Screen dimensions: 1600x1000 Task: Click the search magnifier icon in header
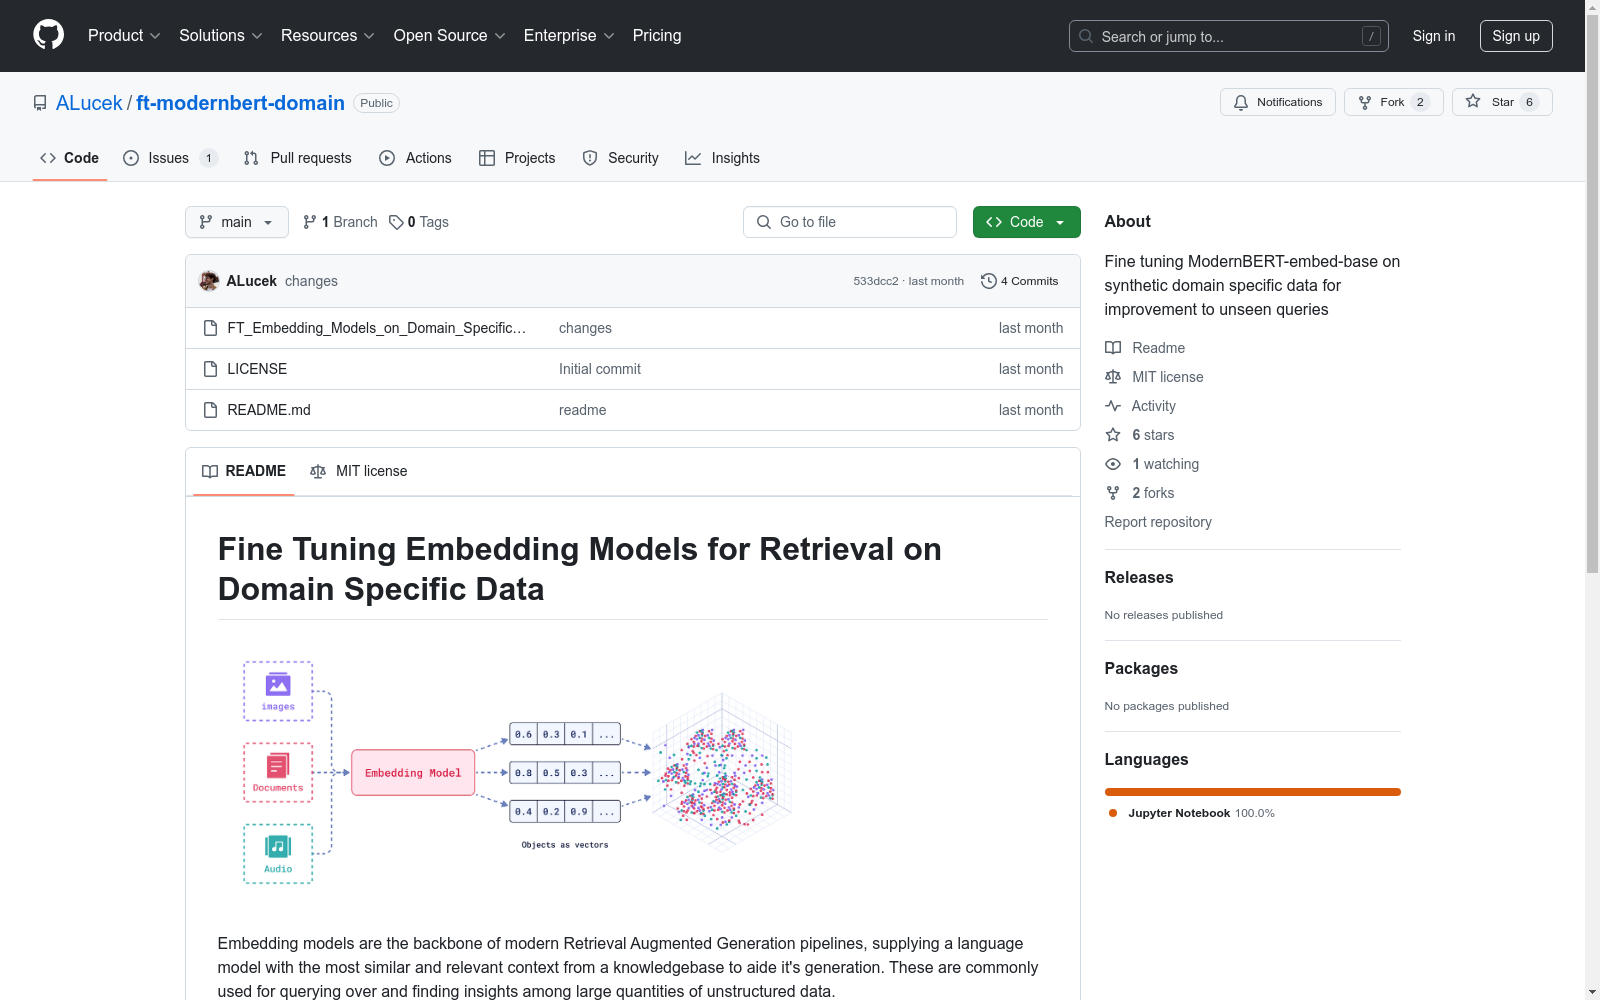[x=1086, y=36]
